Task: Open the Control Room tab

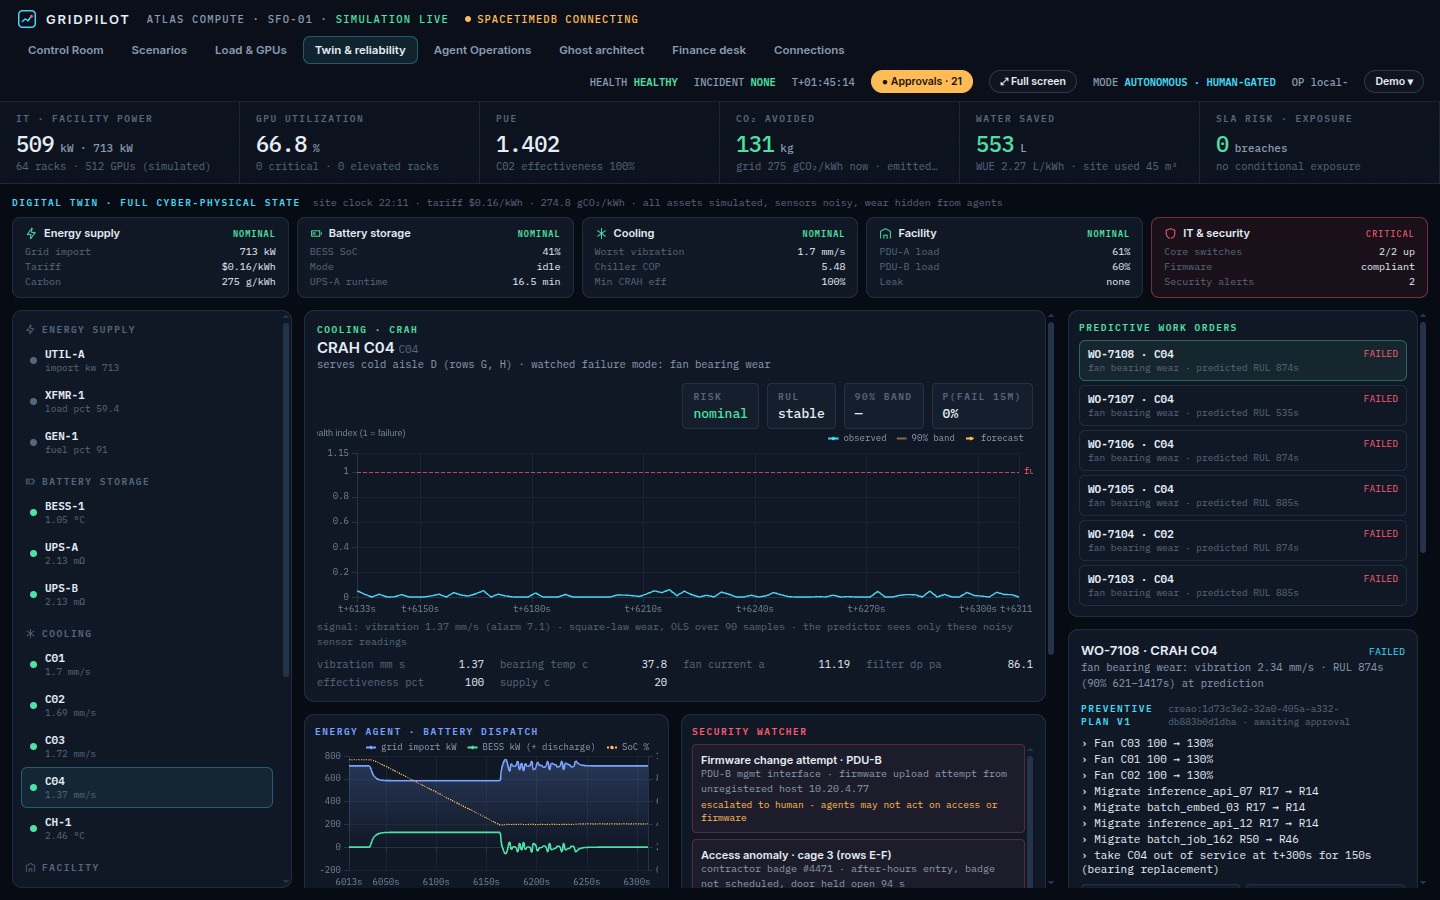Action: coord(66,50)
